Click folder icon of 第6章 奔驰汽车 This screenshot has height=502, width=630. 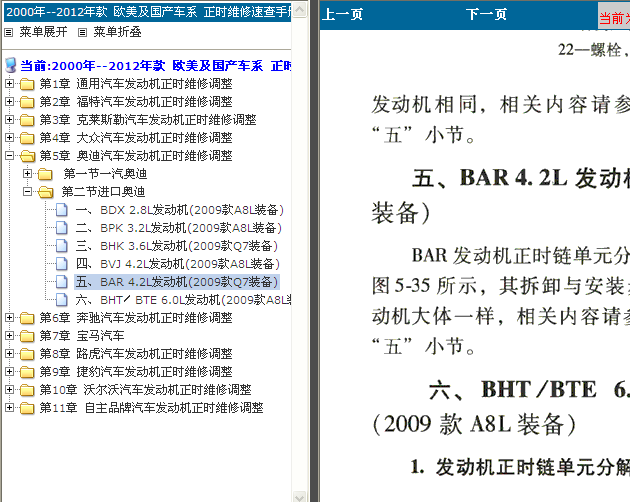tap(27, 318)
